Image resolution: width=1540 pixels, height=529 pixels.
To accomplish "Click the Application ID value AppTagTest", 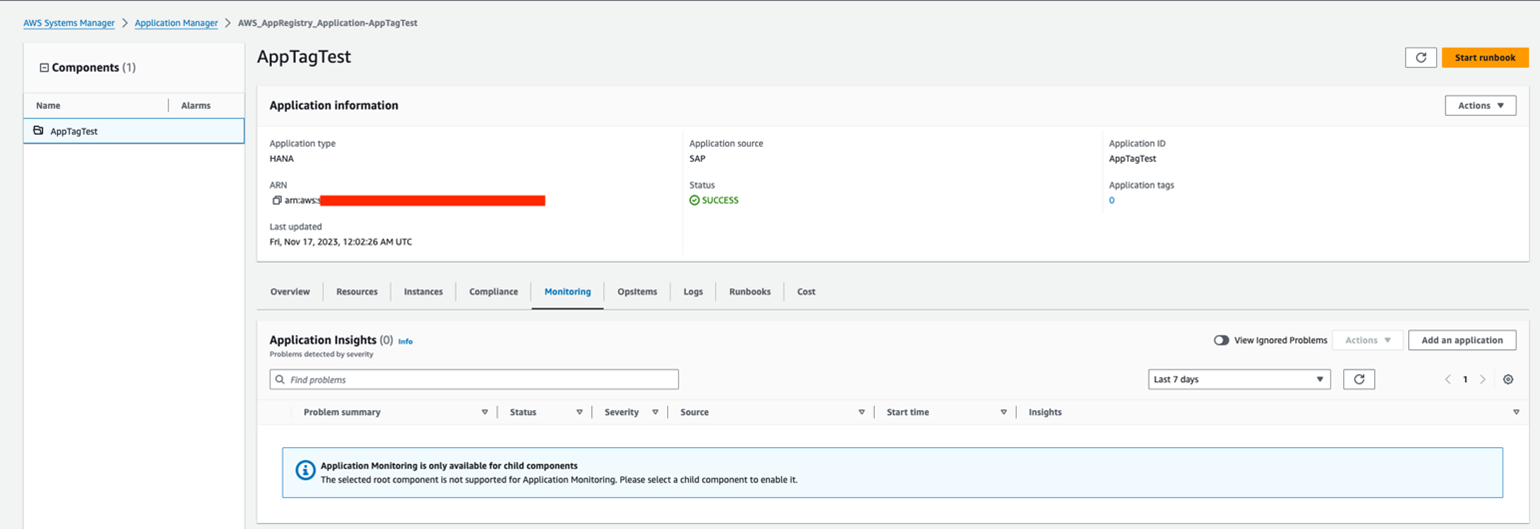I will click(1133, 158).
